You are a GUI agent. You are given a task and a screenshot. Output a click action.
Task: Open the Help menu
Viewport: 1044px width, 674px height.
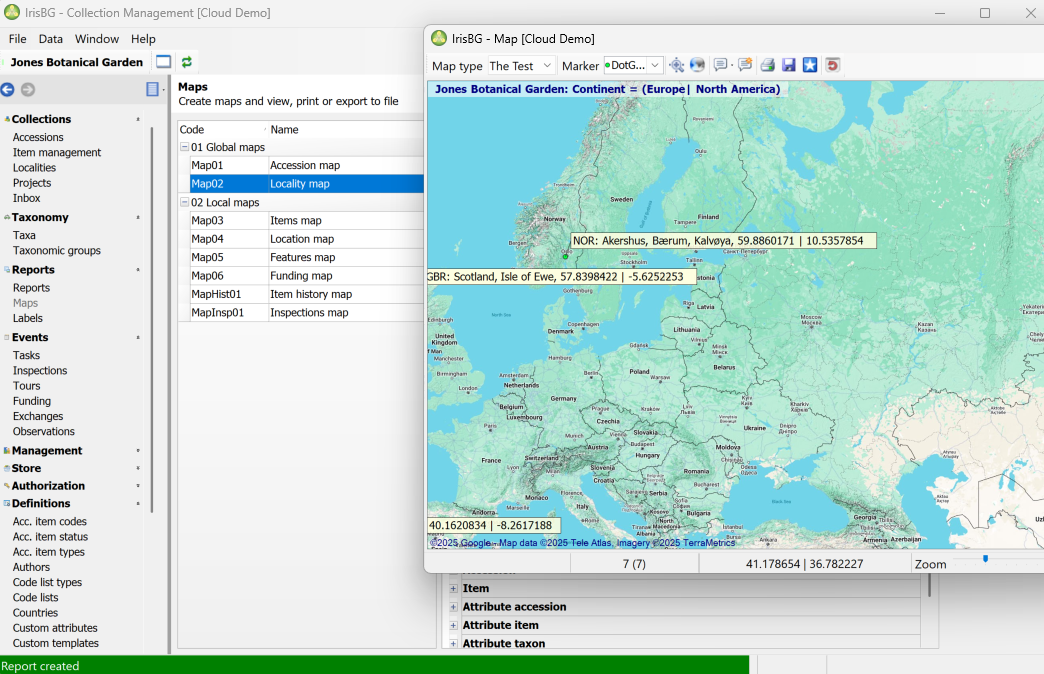(143, 39)
